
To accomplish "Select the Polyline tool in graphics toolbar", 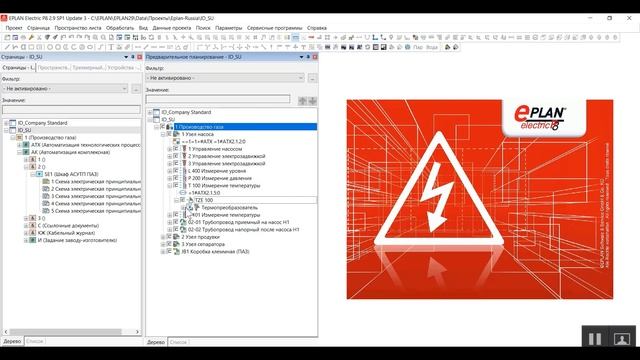I will click(15, 47).
